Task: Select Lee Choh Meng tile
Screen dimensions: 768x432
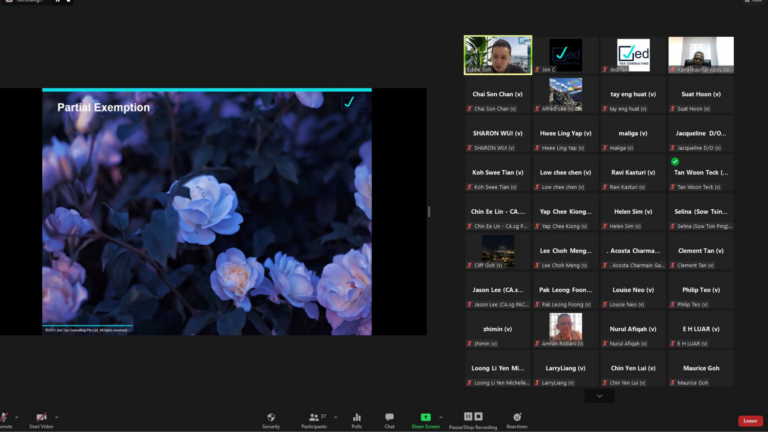Action: [x=565, y=251]
